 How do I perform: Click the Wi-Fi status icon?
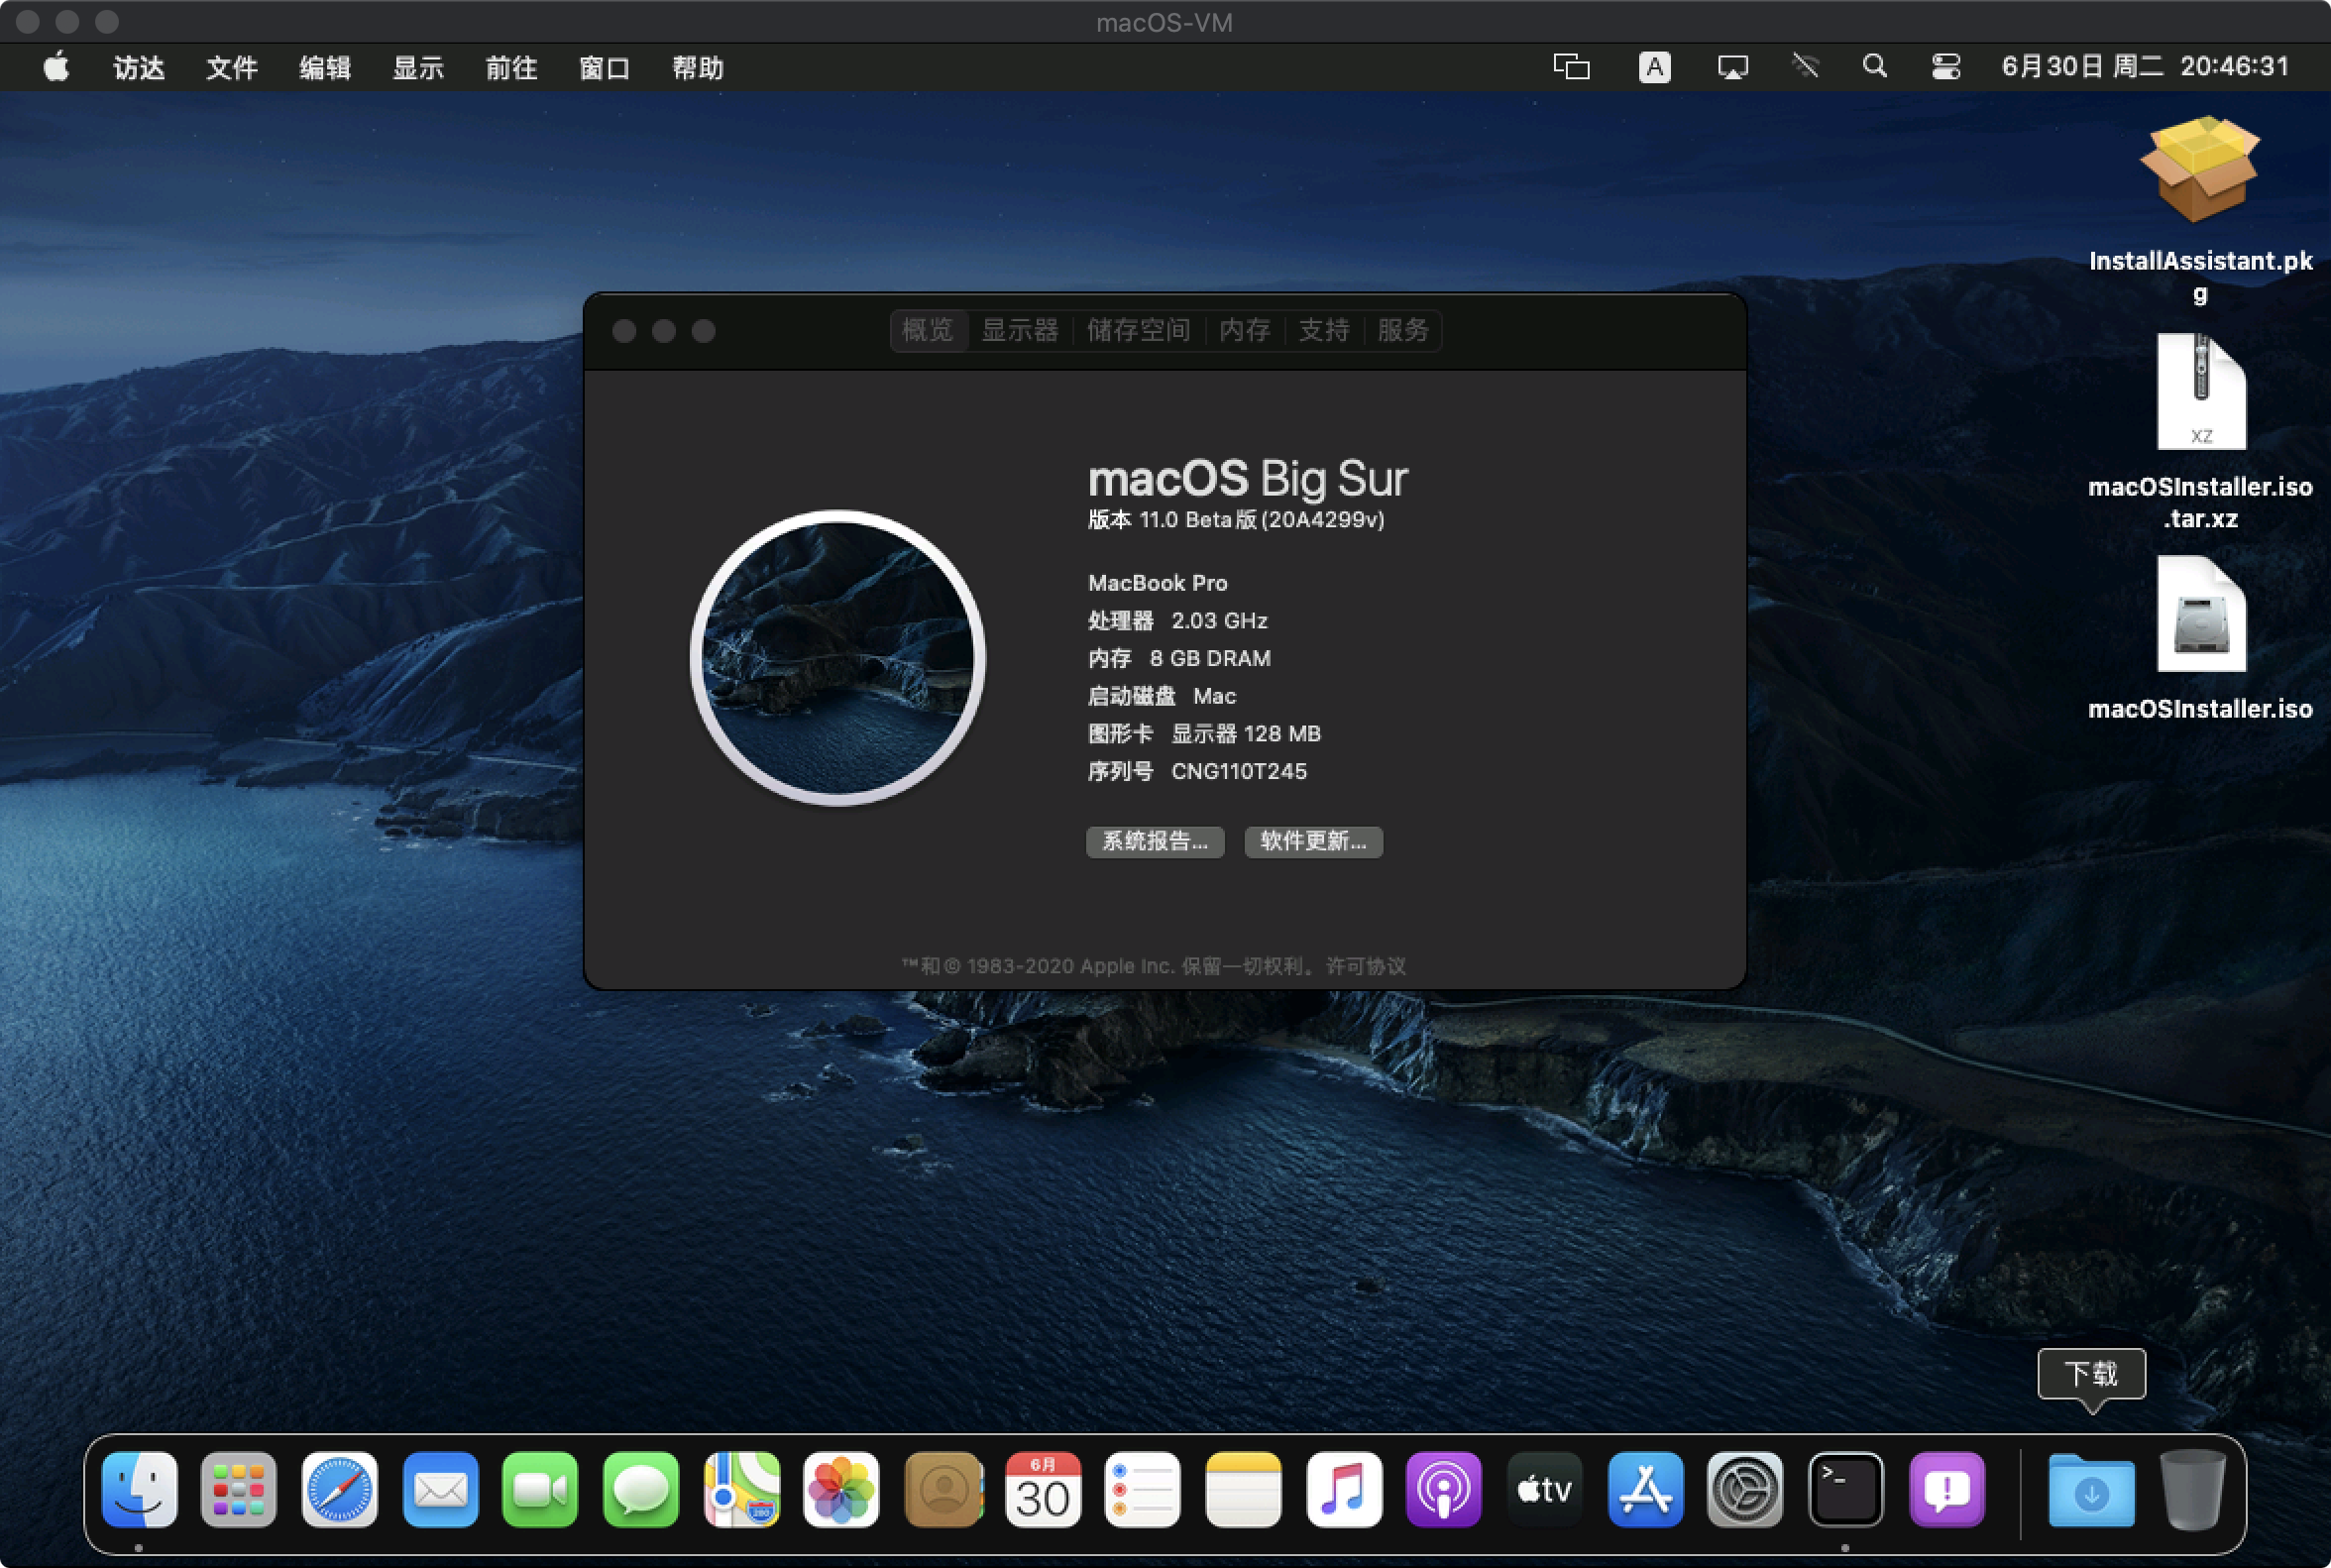click(x=1805, y=67)
